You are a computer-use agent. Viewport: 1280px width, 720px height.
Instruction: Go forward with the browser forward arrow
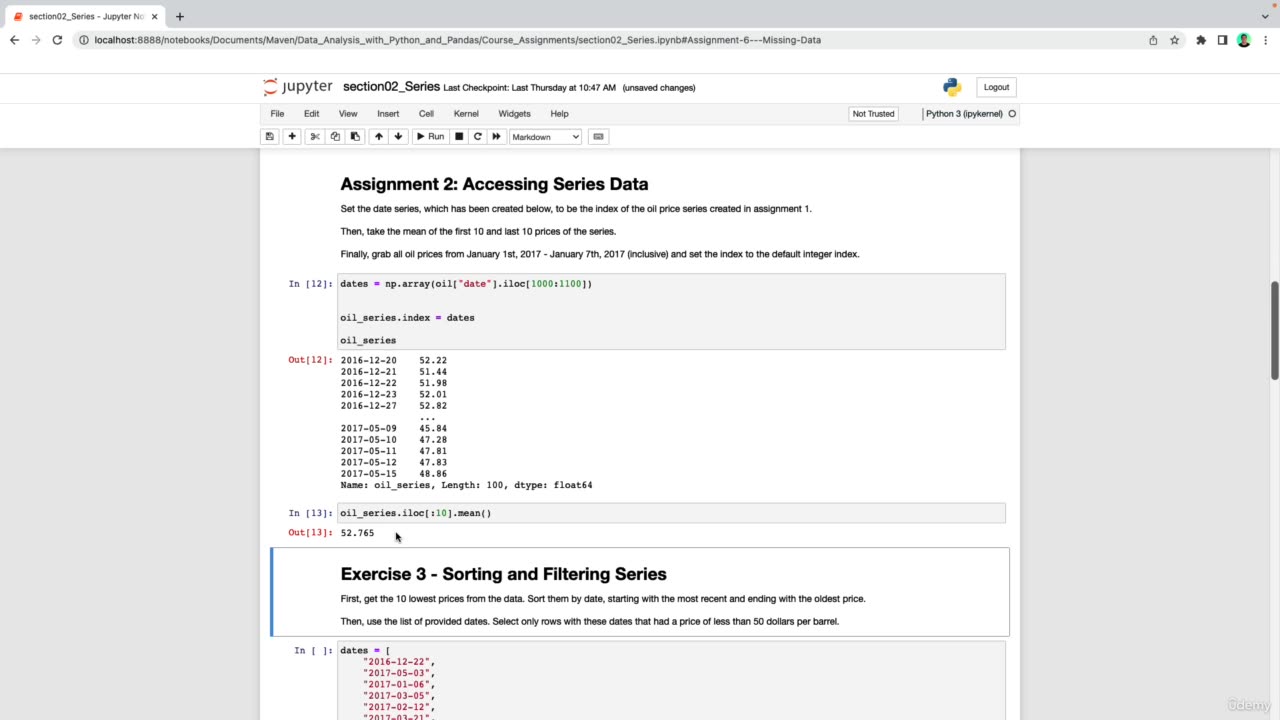point(36,40)
